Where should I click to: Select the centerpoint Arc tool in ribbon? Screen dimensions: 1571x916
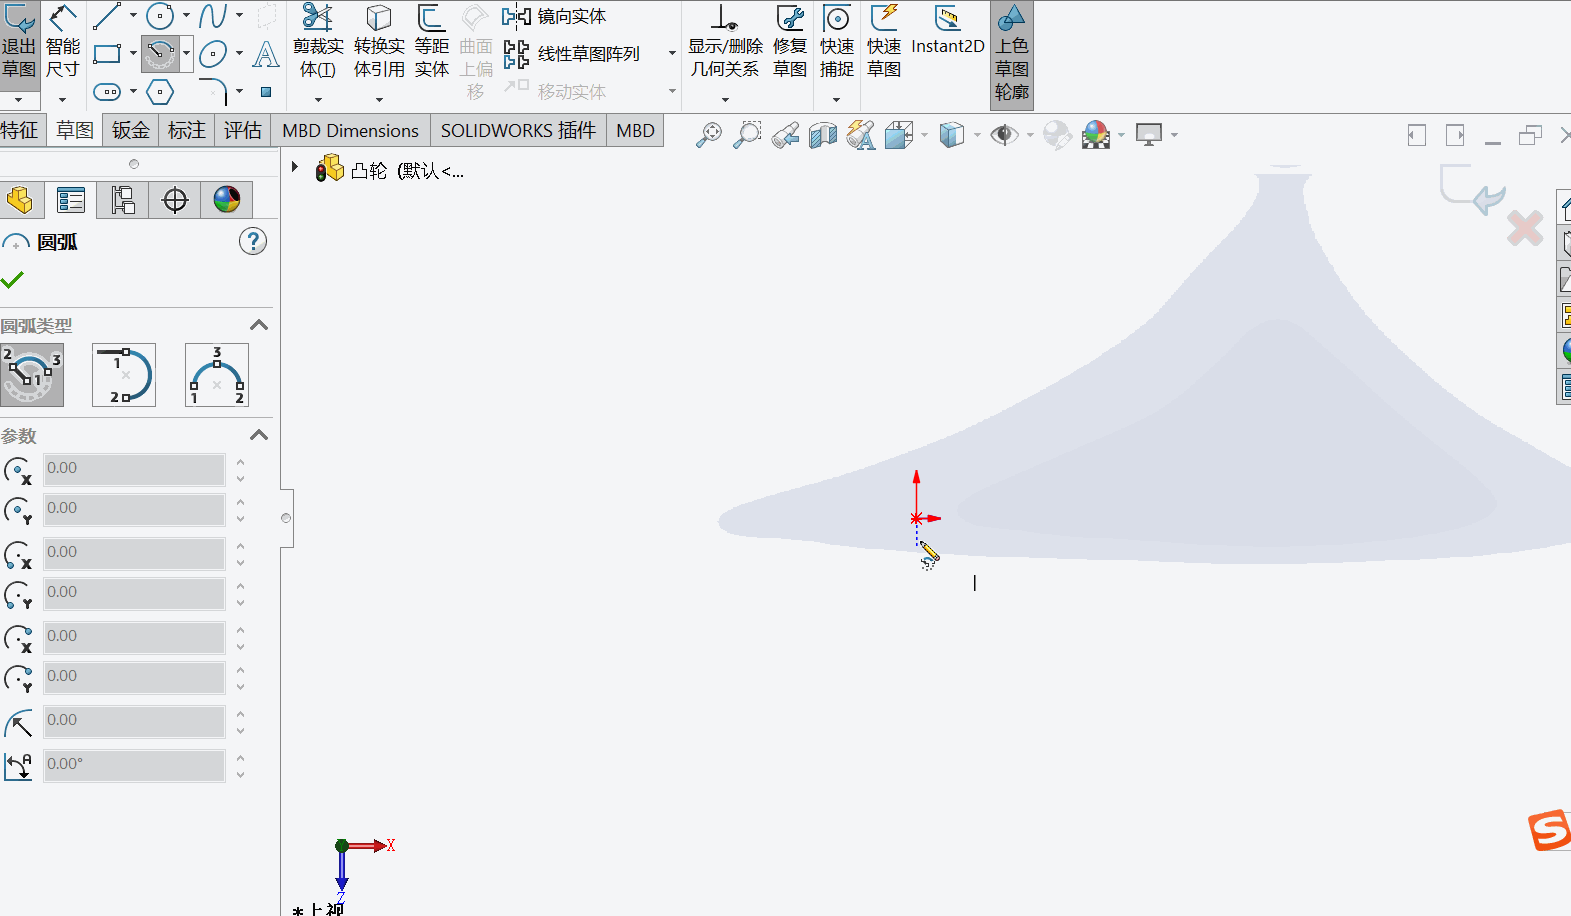pyautogui.click(x=160, y=53)
